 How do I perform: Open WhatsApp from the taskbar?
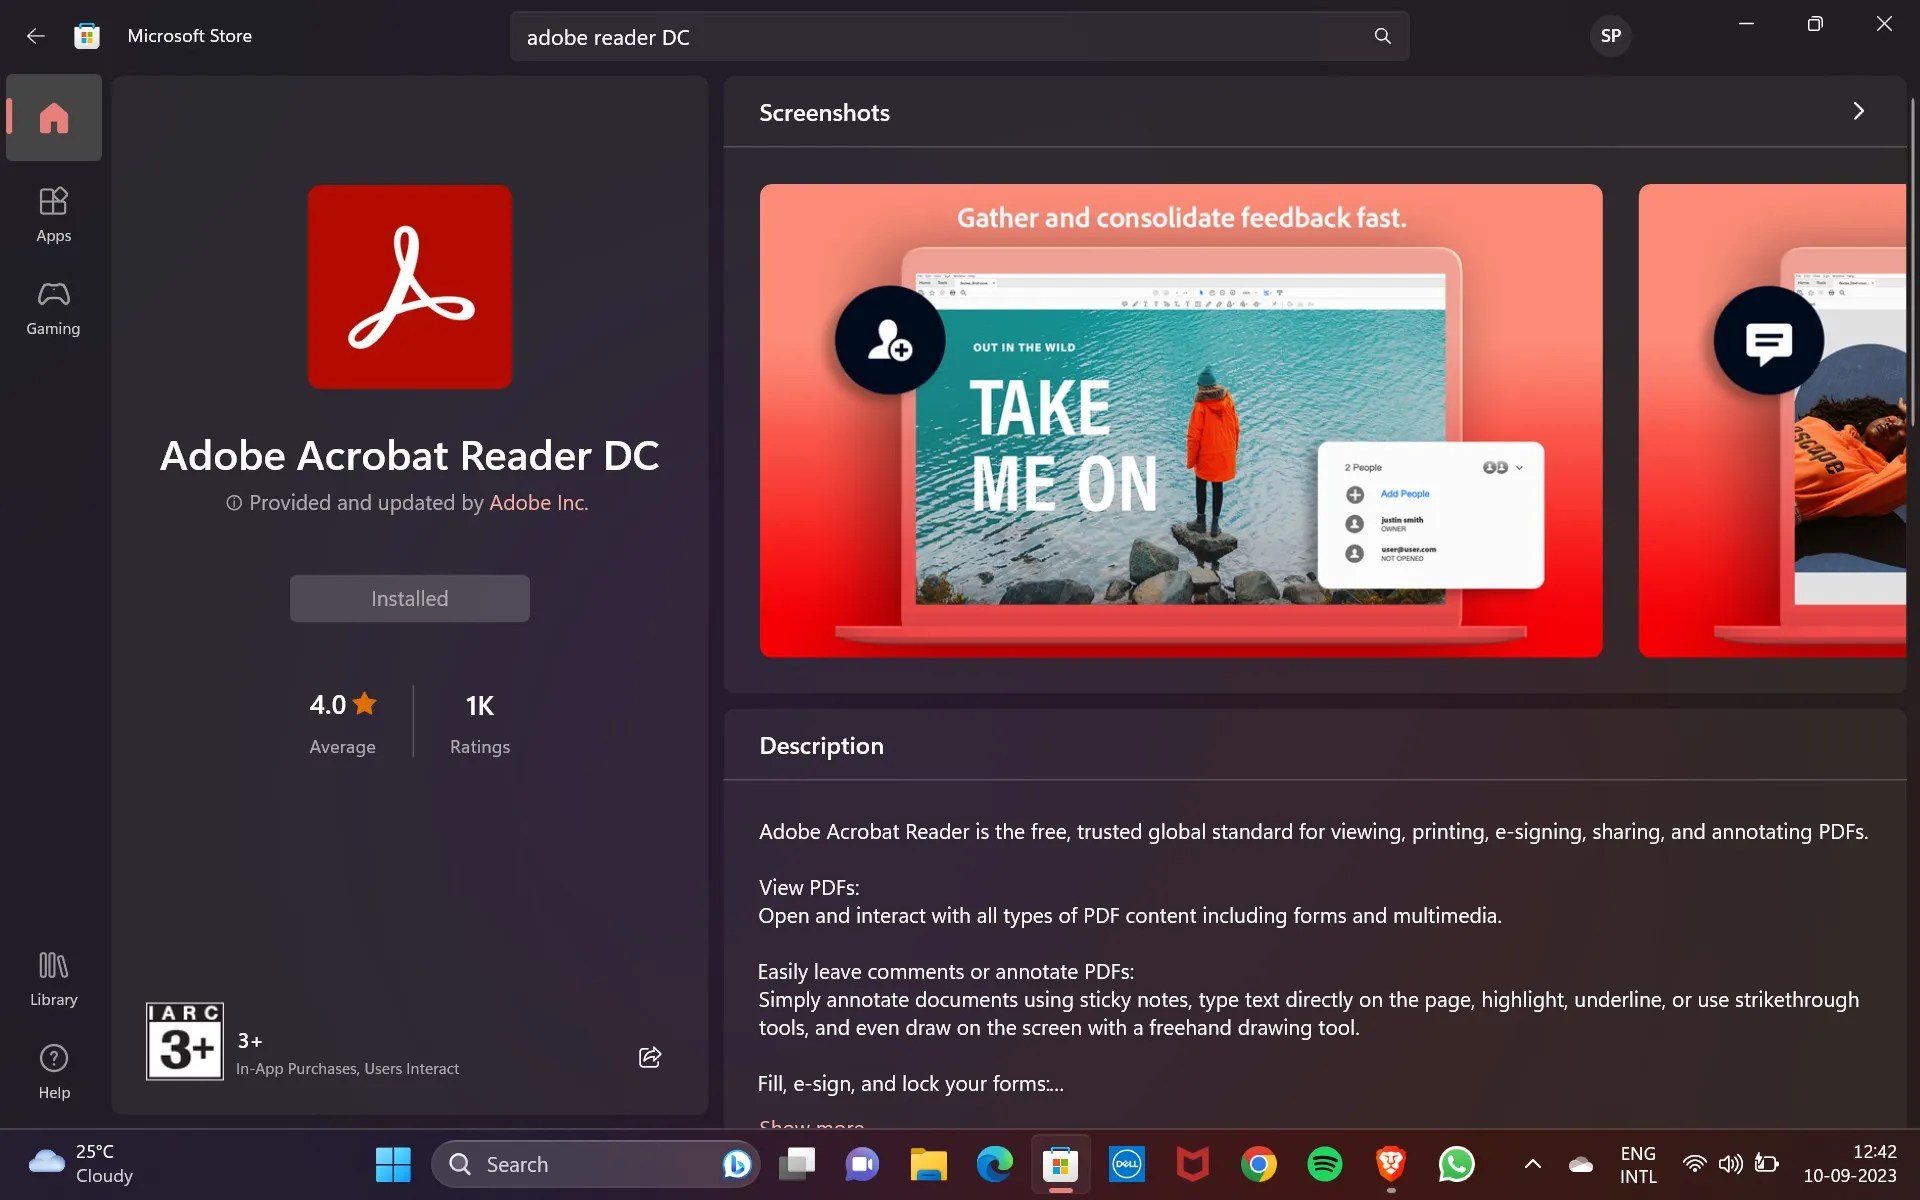click(1457, 1164)
